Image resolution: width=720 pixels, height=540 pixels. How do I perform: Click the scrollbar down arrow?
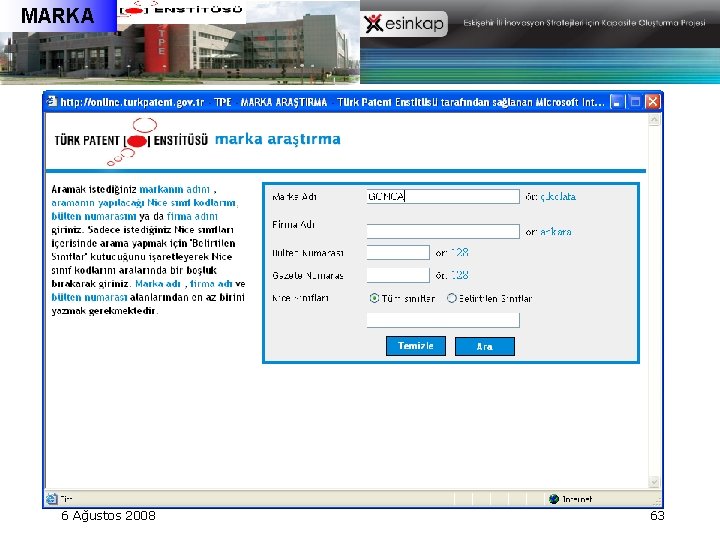(x=654, y=482)
